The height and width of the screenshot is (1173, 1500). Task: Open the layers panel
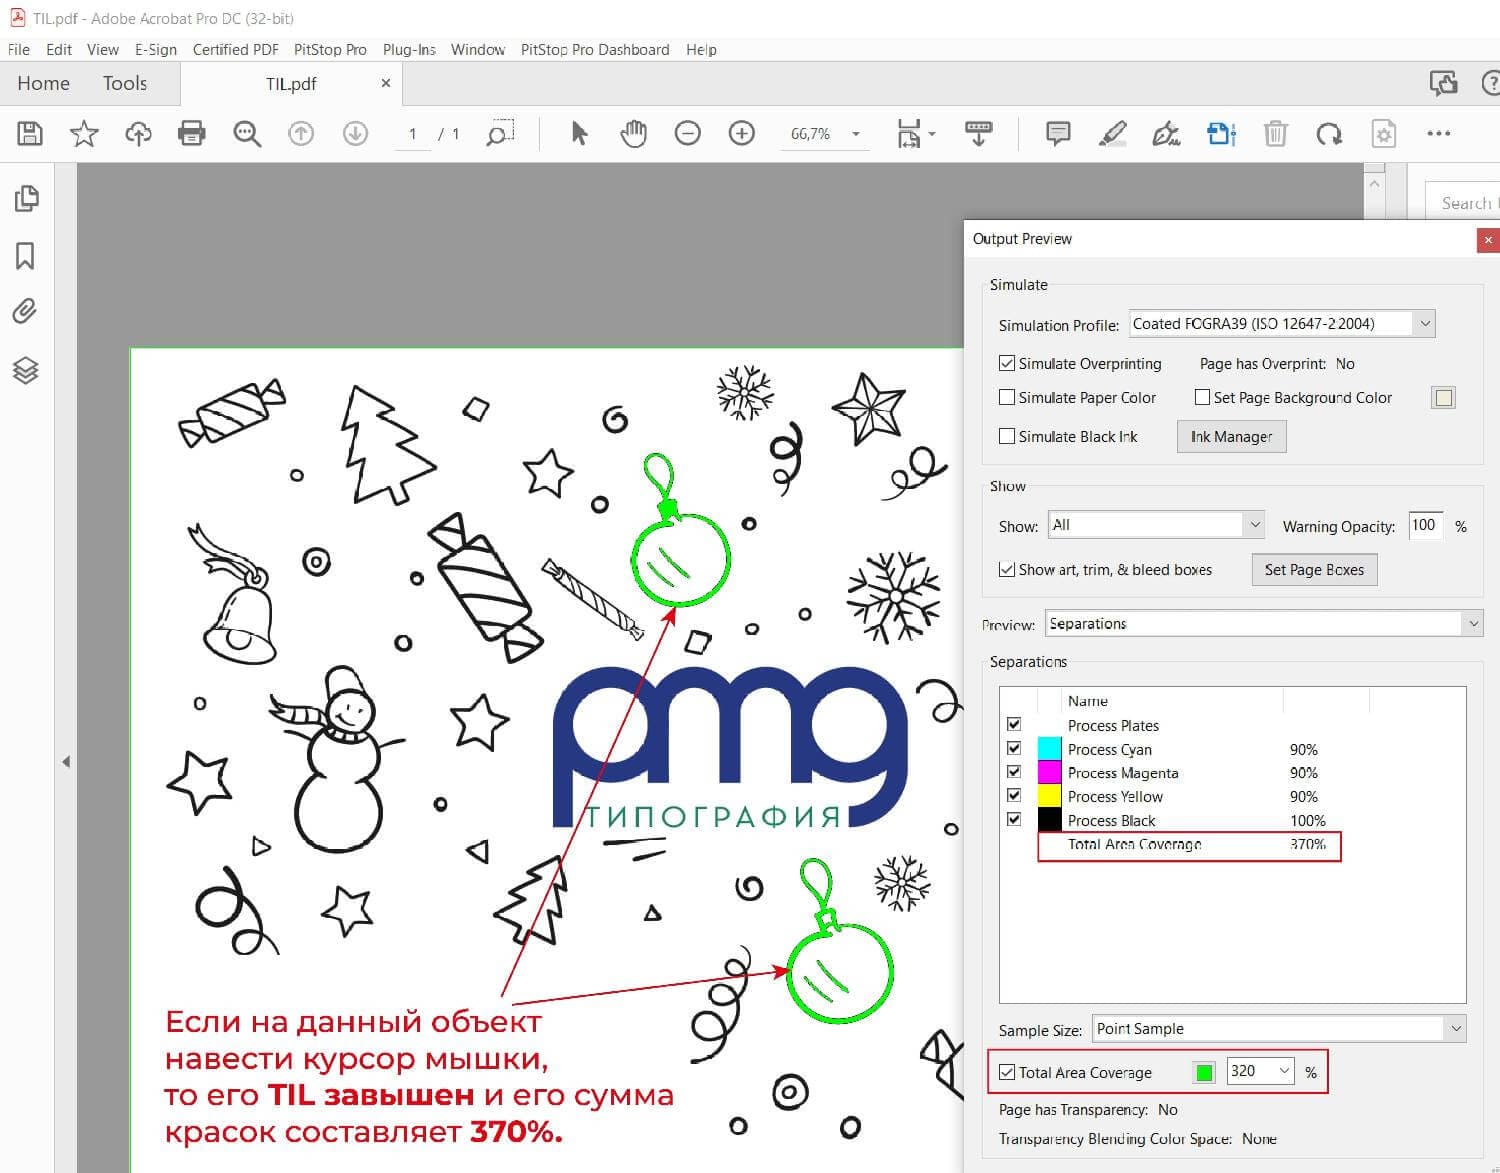(25, 370)
